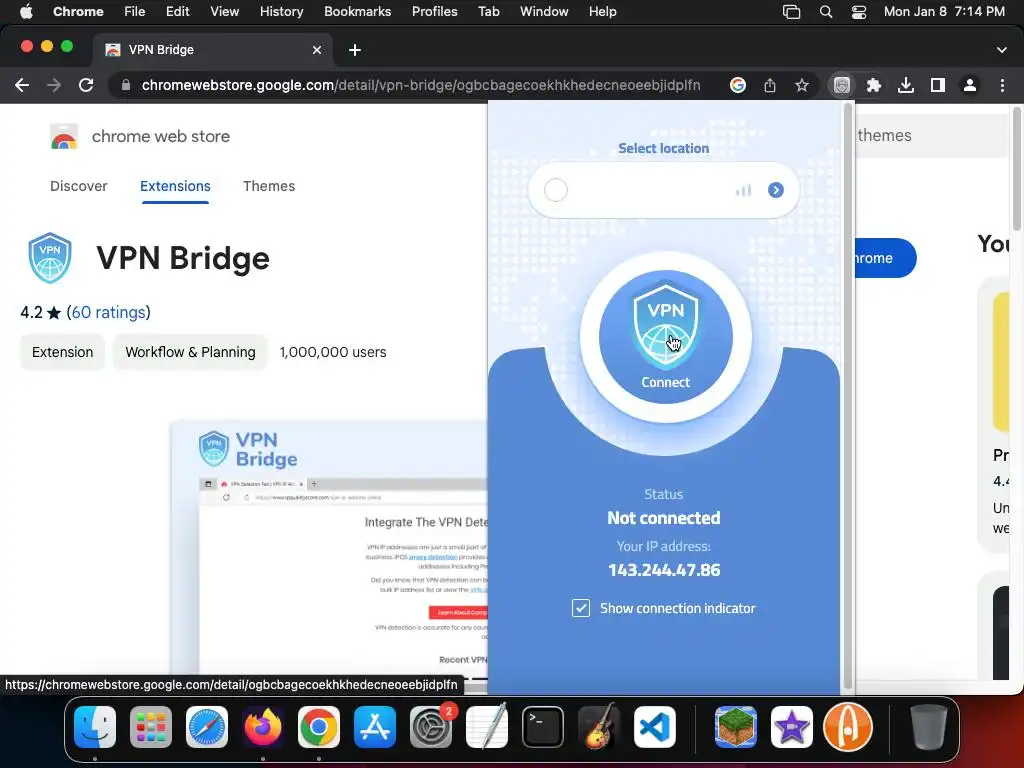Open App Store from the dock

click(375, 727)
